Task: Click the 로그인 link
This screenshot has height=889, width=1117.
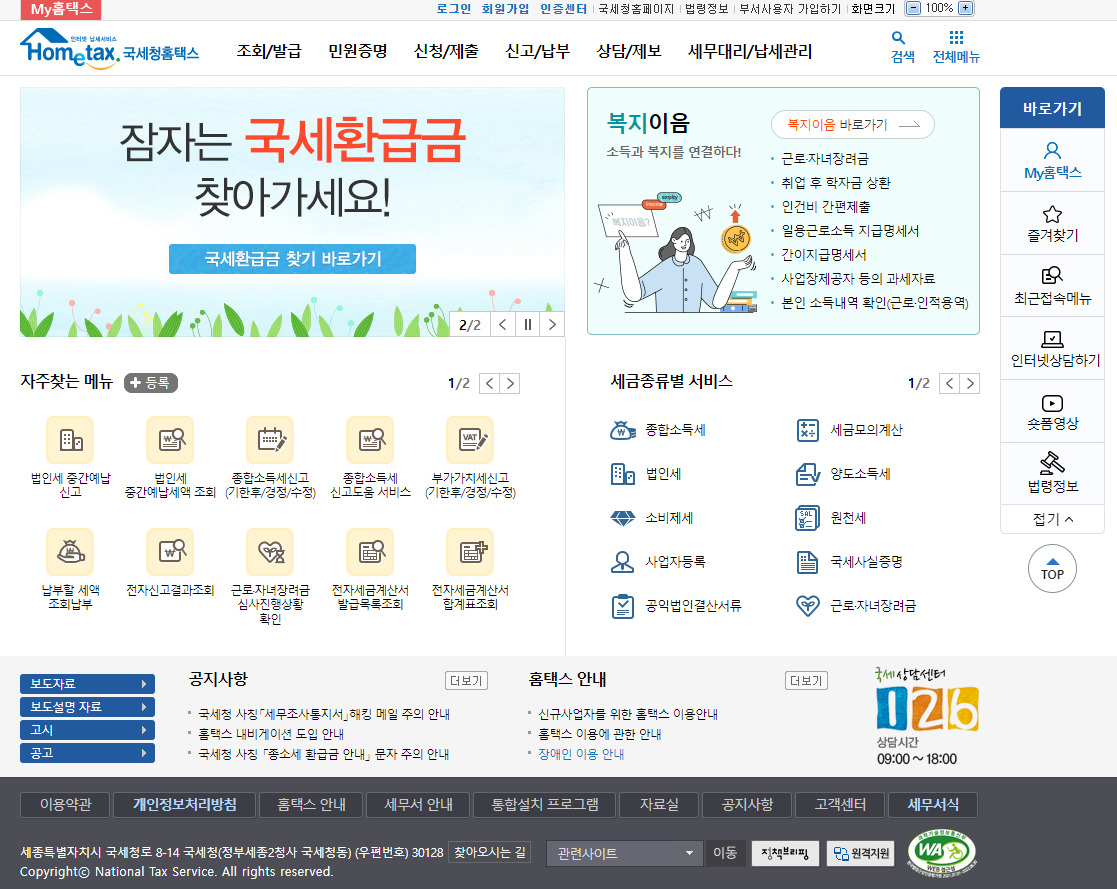Action: pyautogui.click(x=454, y=9)
